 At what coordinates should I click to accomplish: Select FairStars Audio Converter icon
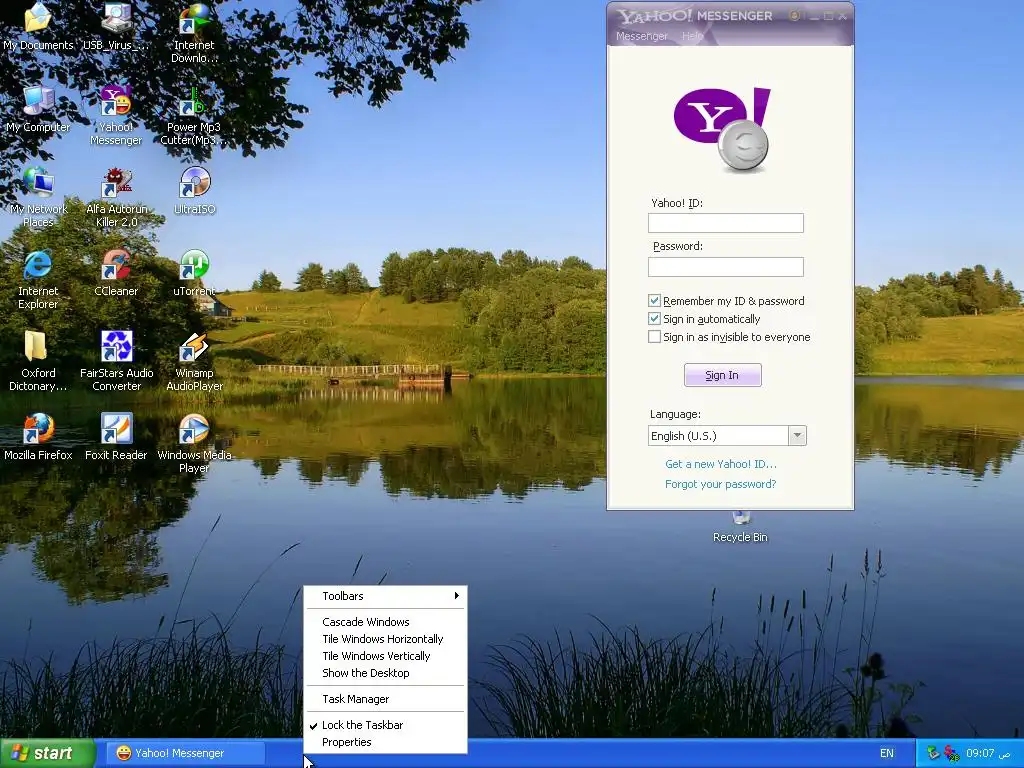(116, 360)
